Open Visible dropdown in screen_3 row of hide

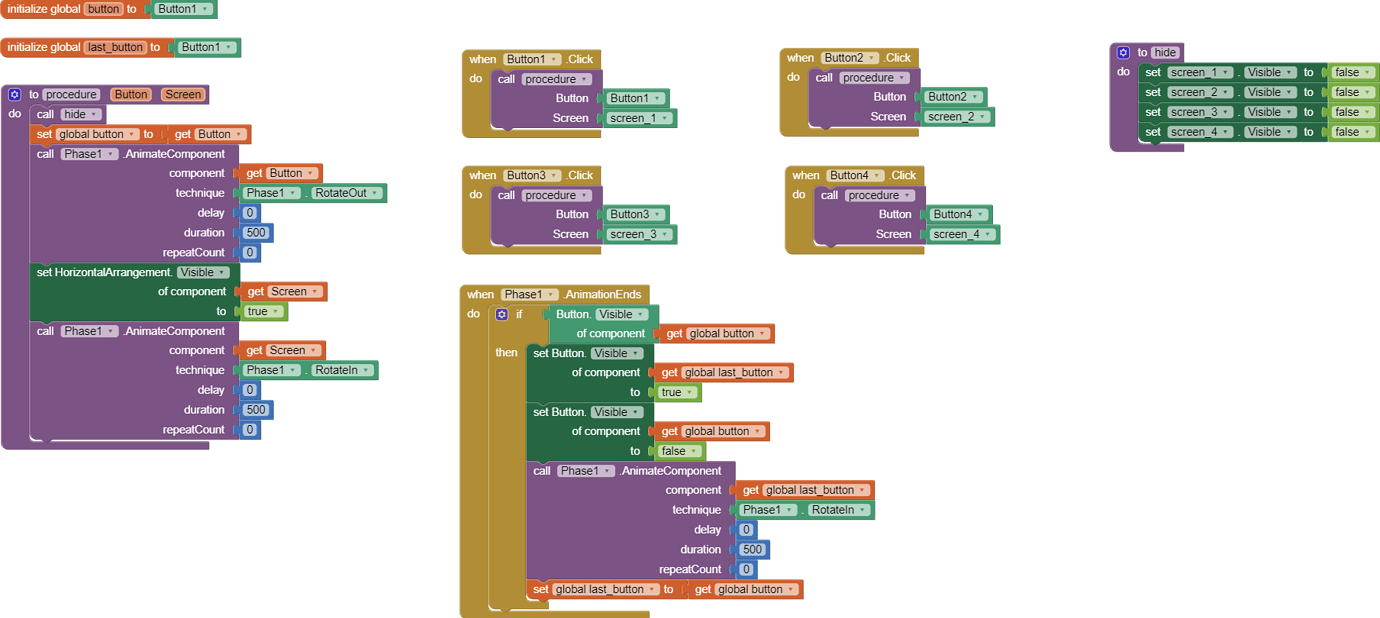point(1270,112)
